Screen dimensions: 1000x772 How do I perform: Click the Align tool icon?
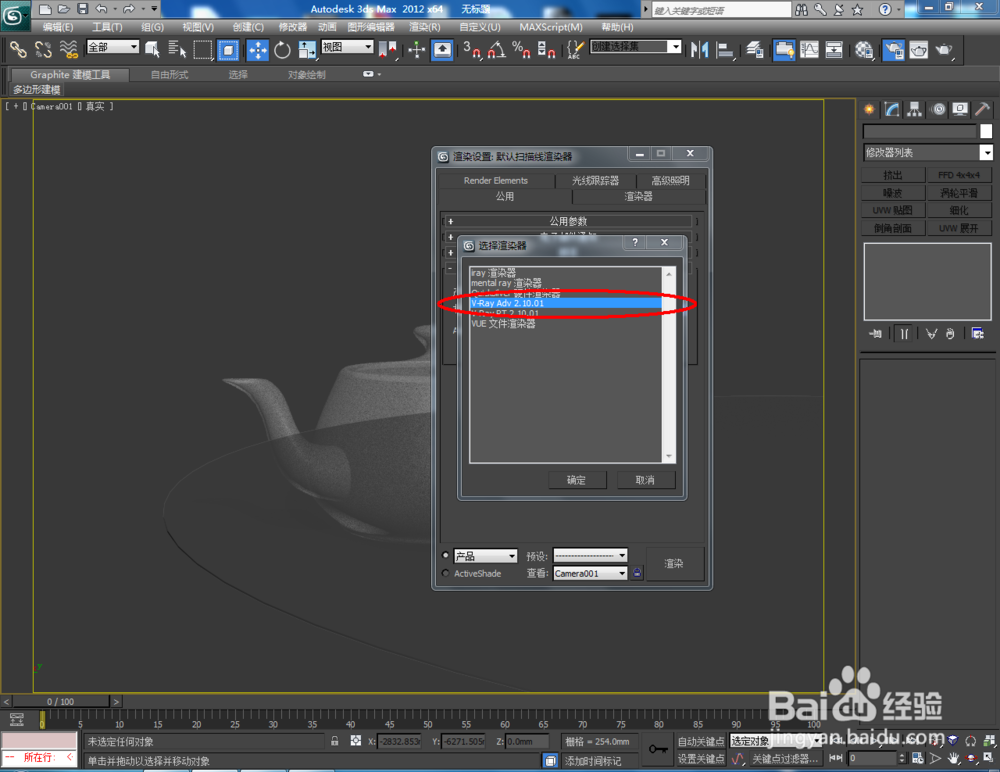click(724, 49)
